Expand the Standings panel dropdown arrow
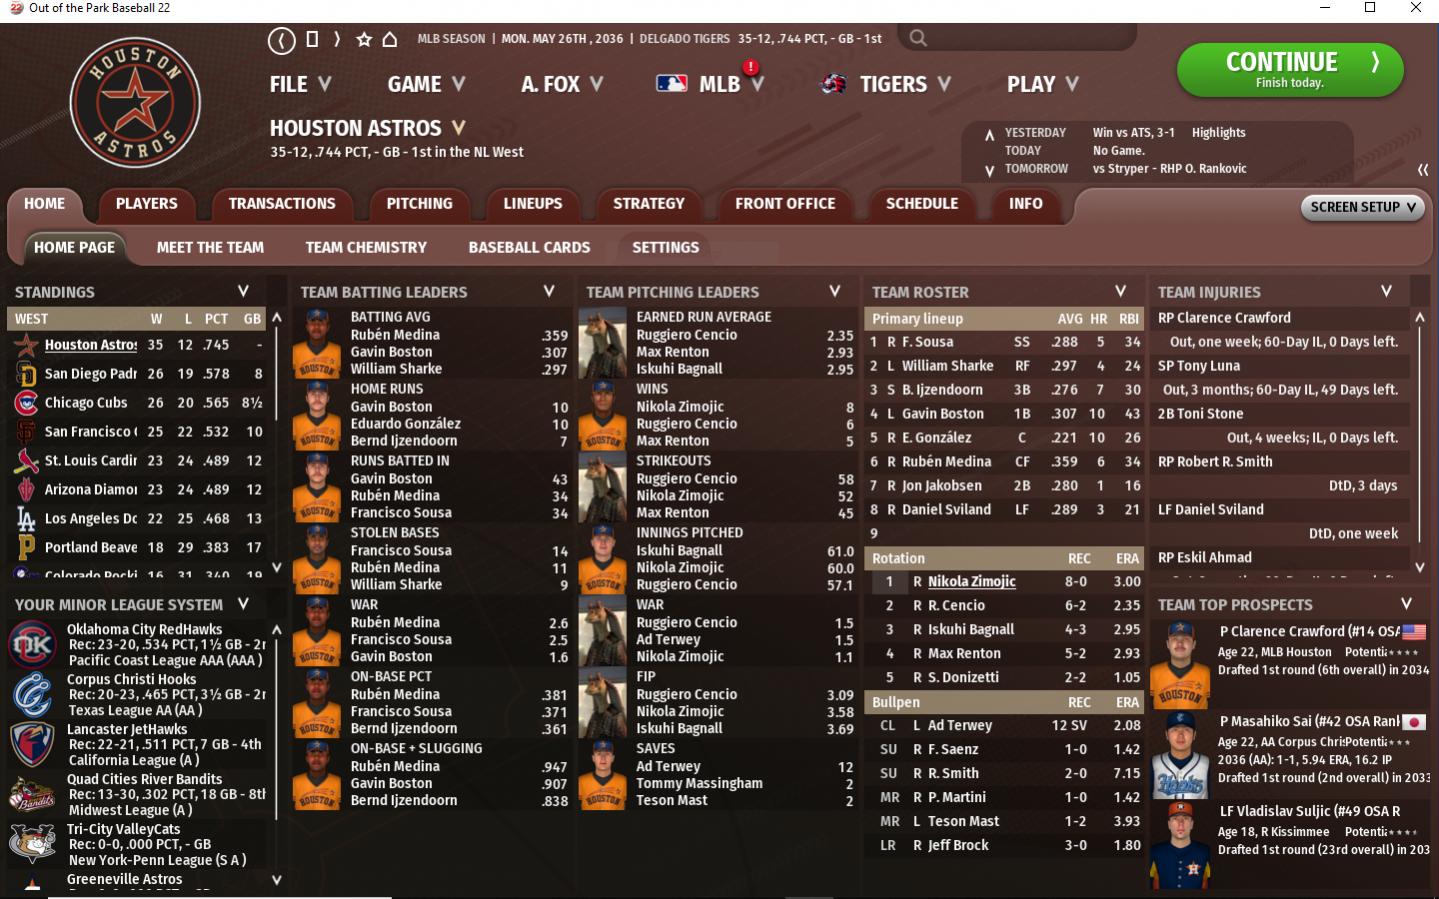 pos(243,291)
